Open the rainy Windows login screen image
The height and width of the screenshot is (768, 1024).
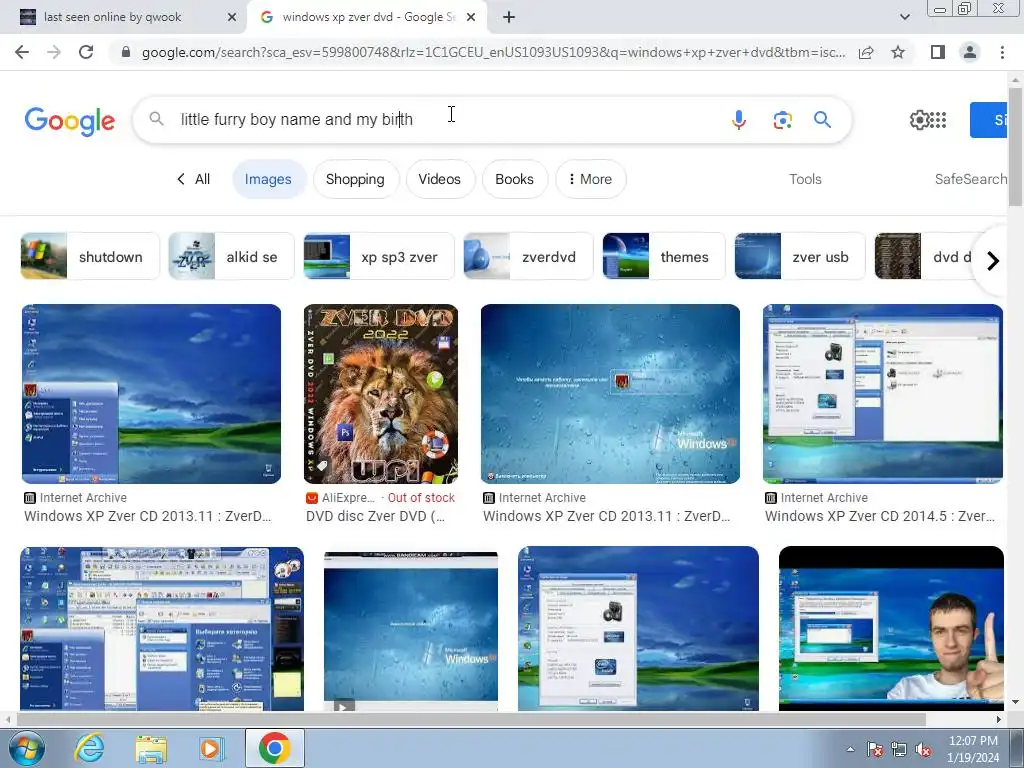tap(610, 394)
